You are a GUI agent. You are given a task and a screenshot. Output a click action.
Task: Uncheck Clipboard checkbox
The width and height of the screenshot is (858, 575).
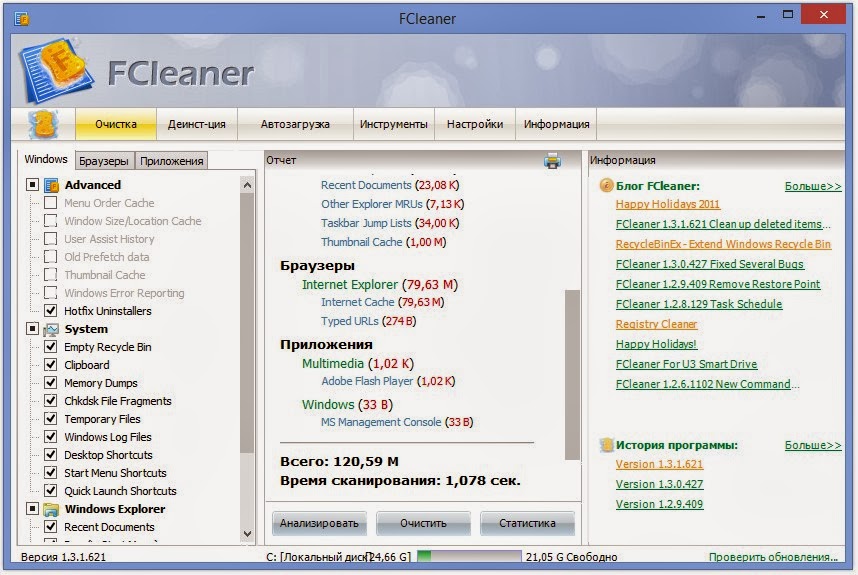(x=50, y=365)
